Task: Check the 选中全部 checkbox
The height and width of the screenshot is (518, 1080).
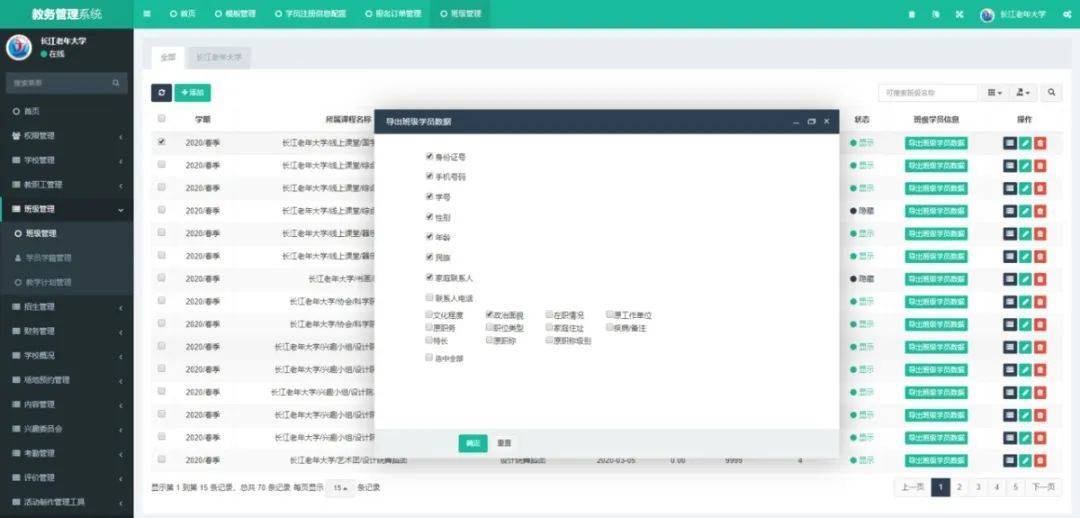Action: 430,358
